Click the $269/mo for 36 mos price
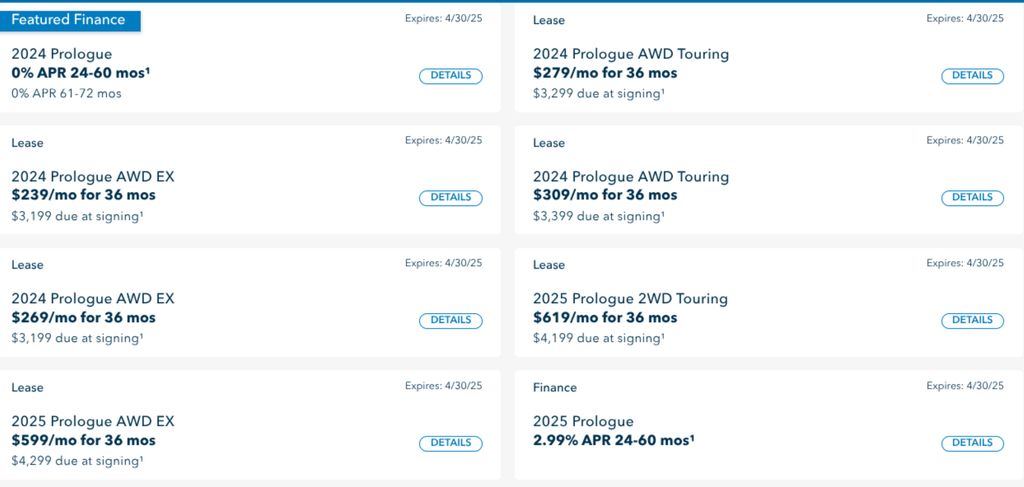The image size is (1024, 487). [x=84, y=318]
